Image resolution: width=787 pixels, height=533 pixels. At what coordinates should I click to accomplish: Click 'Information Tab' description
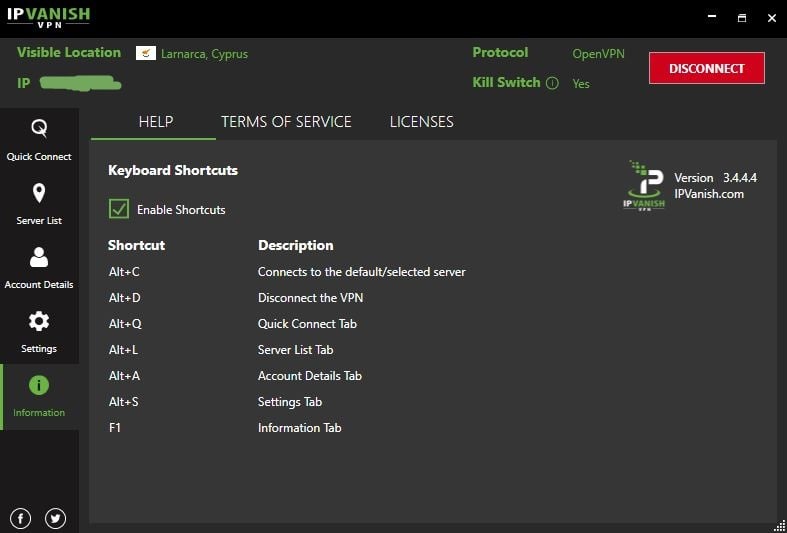(x=299, y=428)
